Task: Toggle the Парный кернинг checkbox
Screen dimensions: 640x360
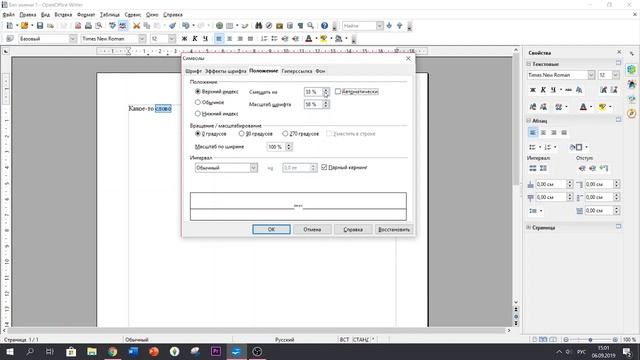Action: (x=324, y=167)
